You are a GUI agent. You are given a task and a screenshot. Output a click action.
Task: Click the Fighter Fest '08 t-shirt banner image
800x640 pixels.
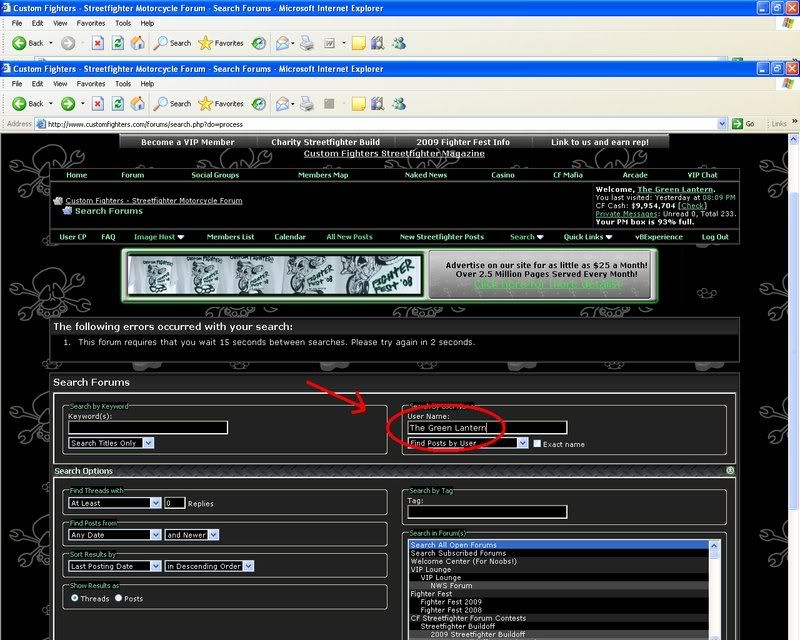click(x=276, y=275)
